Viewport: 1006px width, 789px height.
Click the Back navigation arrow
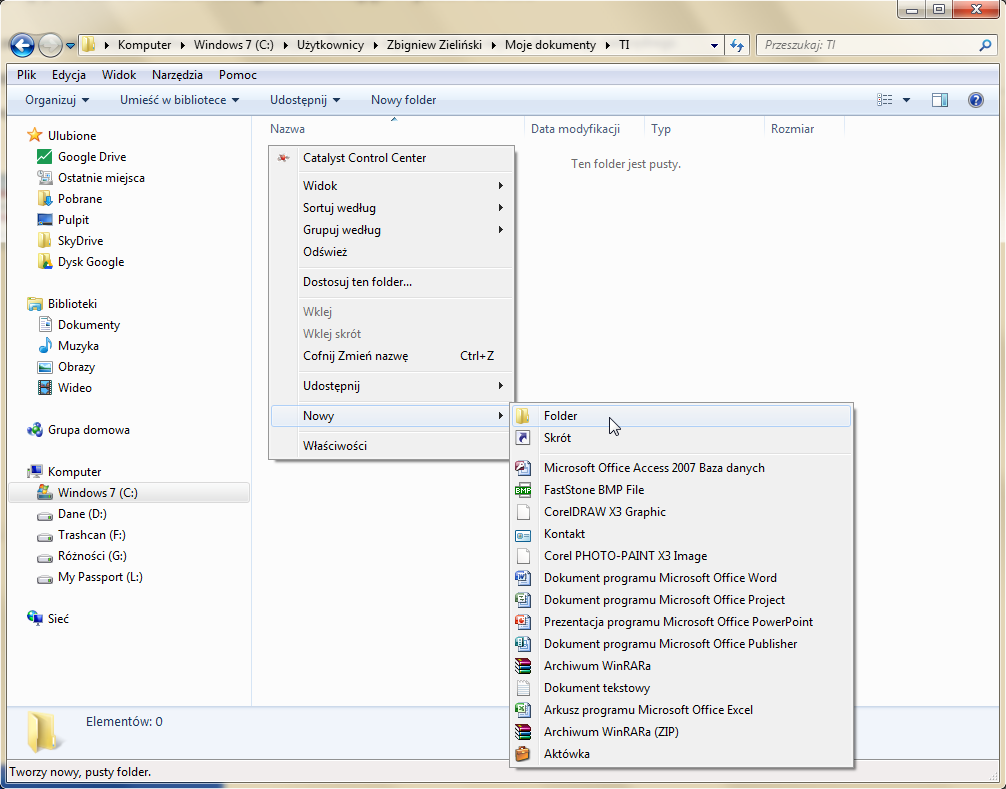[22, 45]
